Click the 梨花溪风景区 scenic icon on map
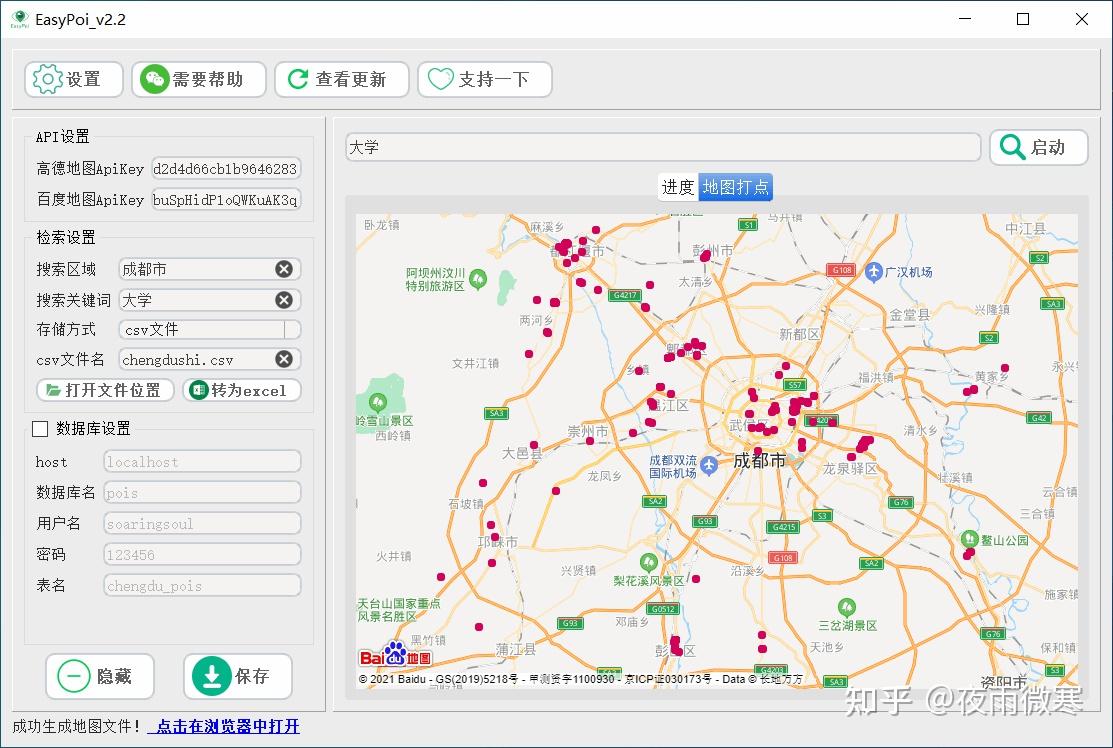 tap(648, 563)
